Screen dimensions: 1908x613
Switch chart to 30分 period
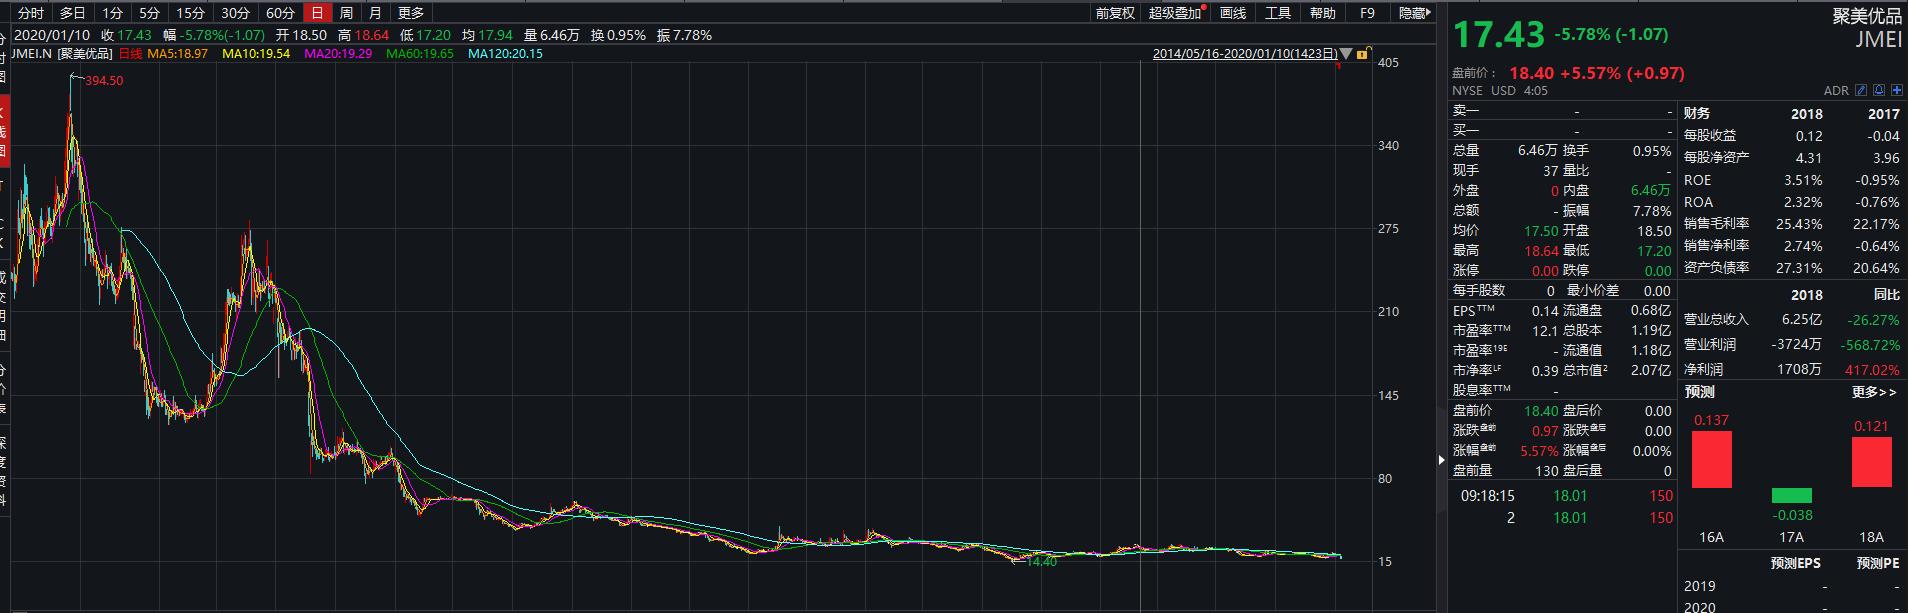pos(235,13)
